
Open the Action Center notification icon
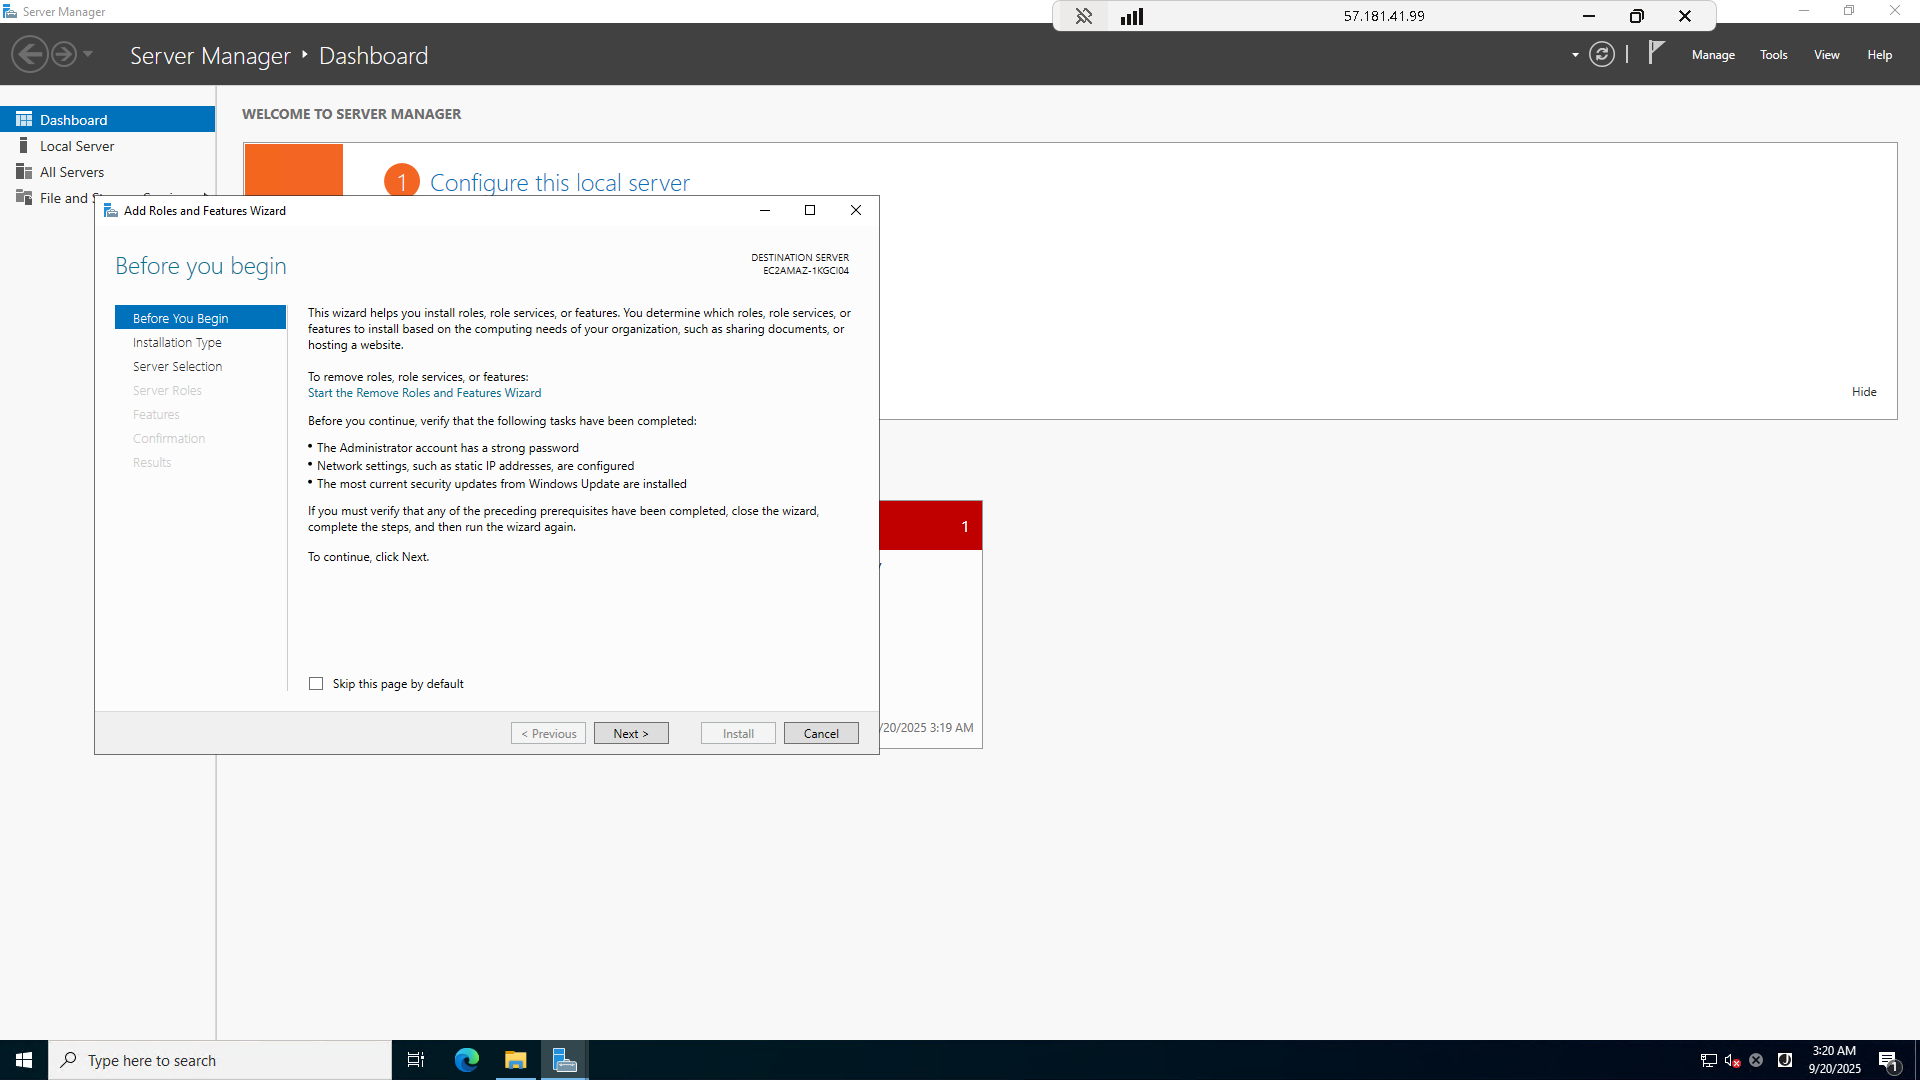(1888, 1061)
